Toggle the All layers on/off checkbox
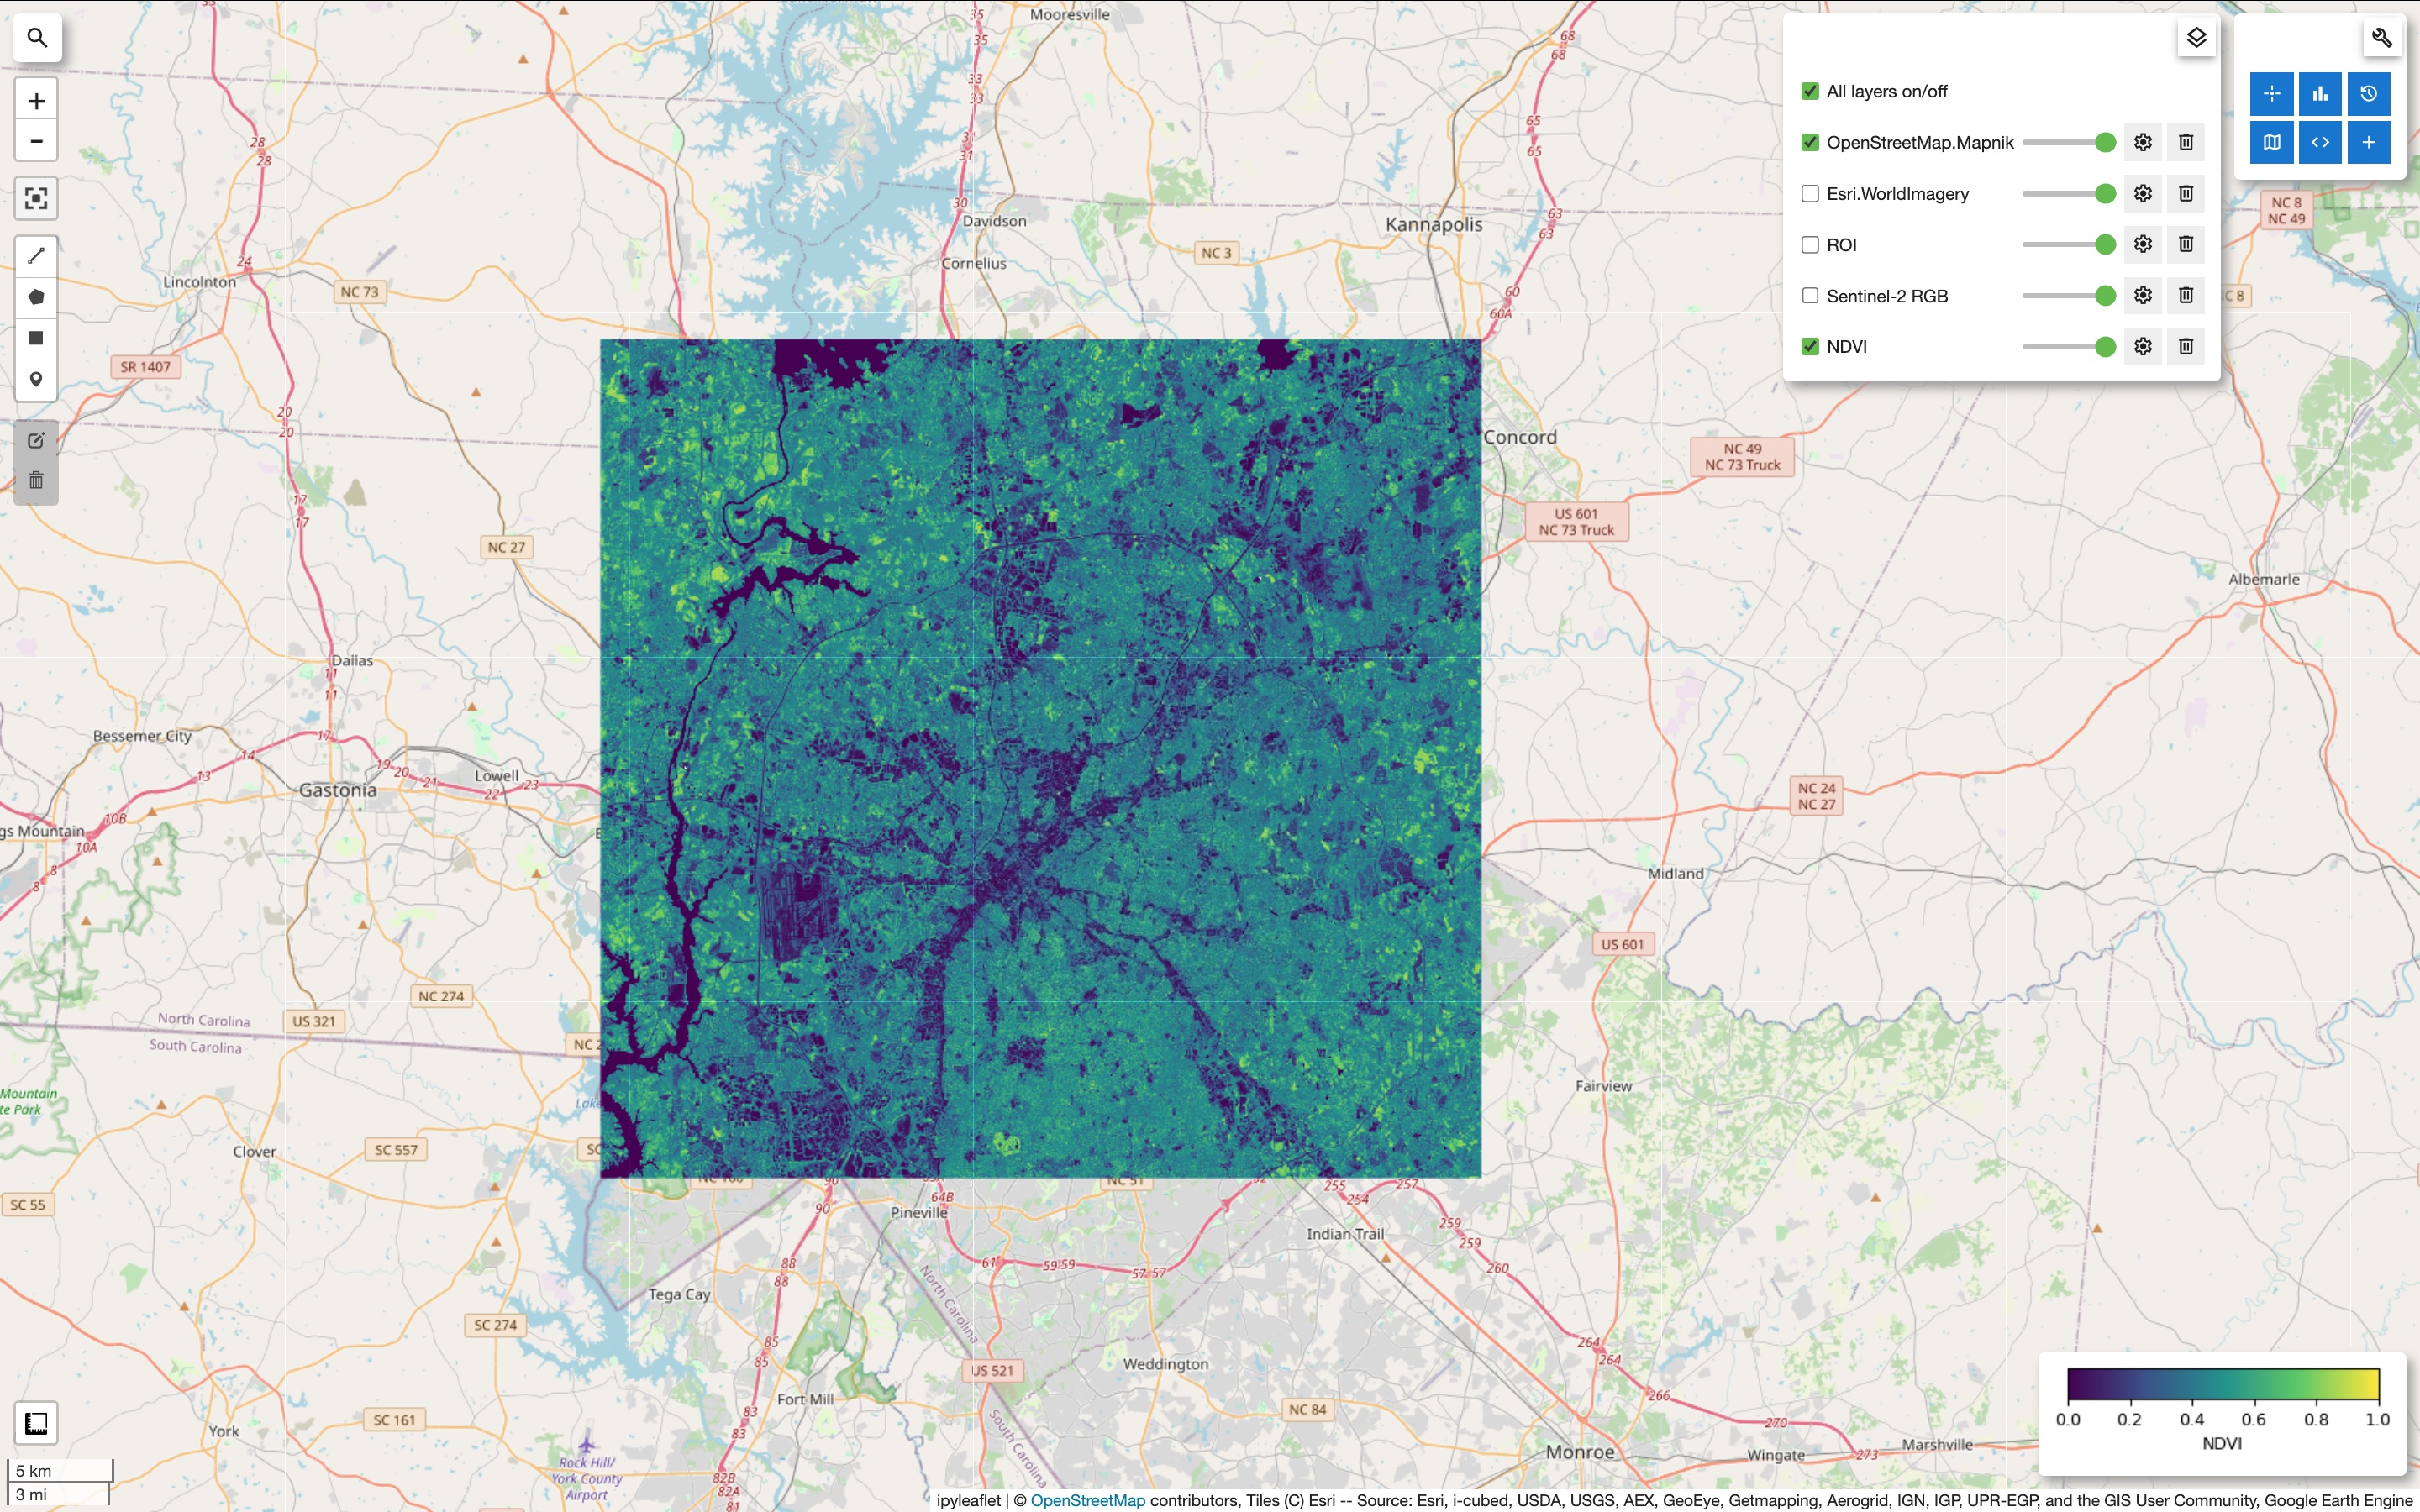2420x1512 pixels. coord(1810,91)
